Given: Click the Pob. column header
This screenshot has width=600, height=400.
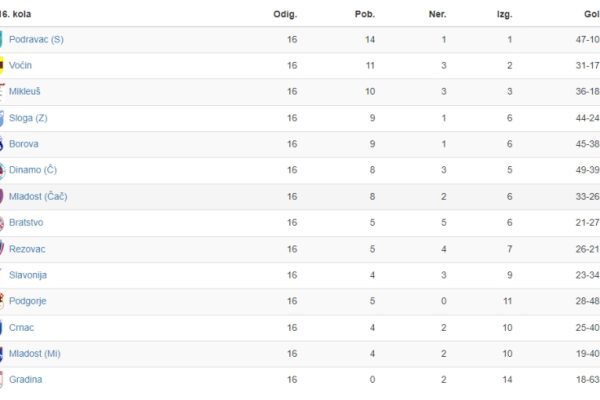Looking at the screenshot, I should click(365, 15).
